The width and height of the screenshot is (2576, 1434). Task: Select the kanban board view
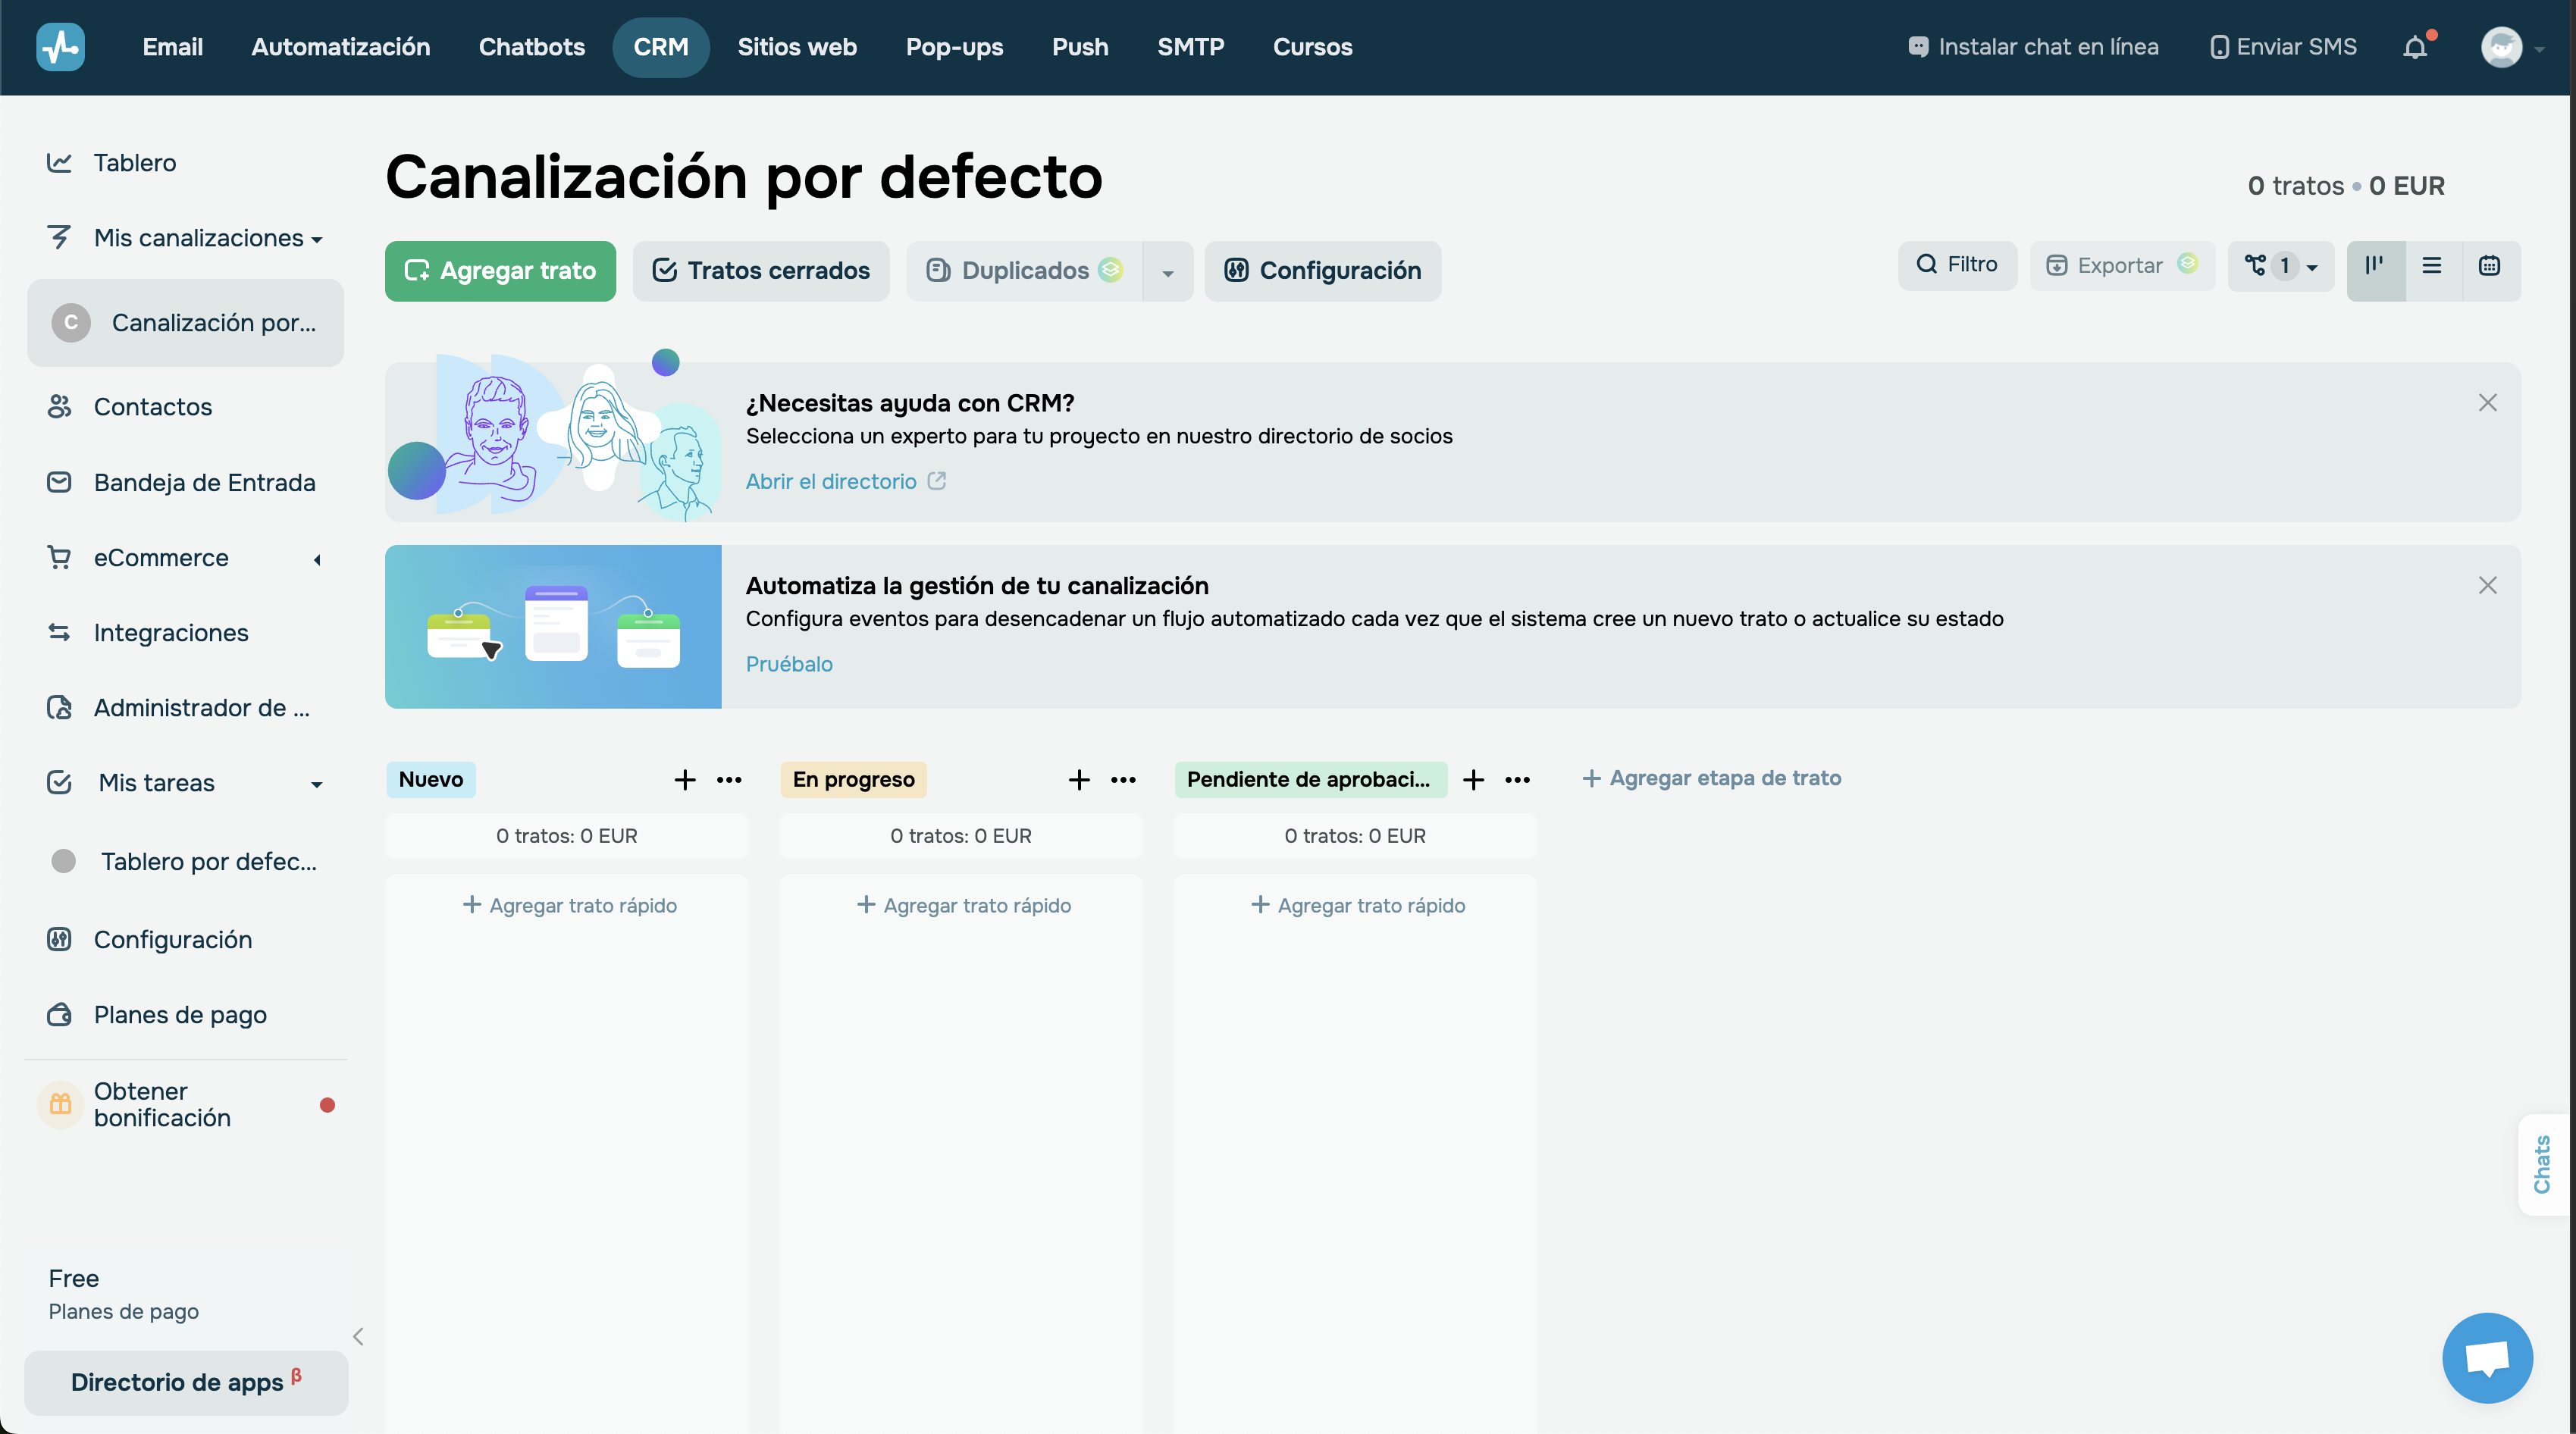[2376, 267]
